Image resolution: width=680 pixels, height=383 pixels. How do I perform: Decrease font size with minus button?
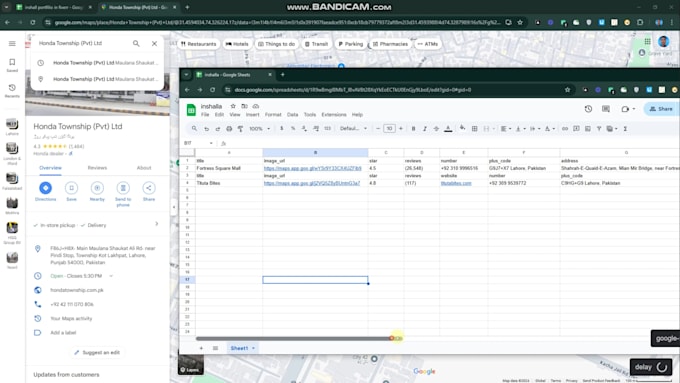[x=378, y=129]
